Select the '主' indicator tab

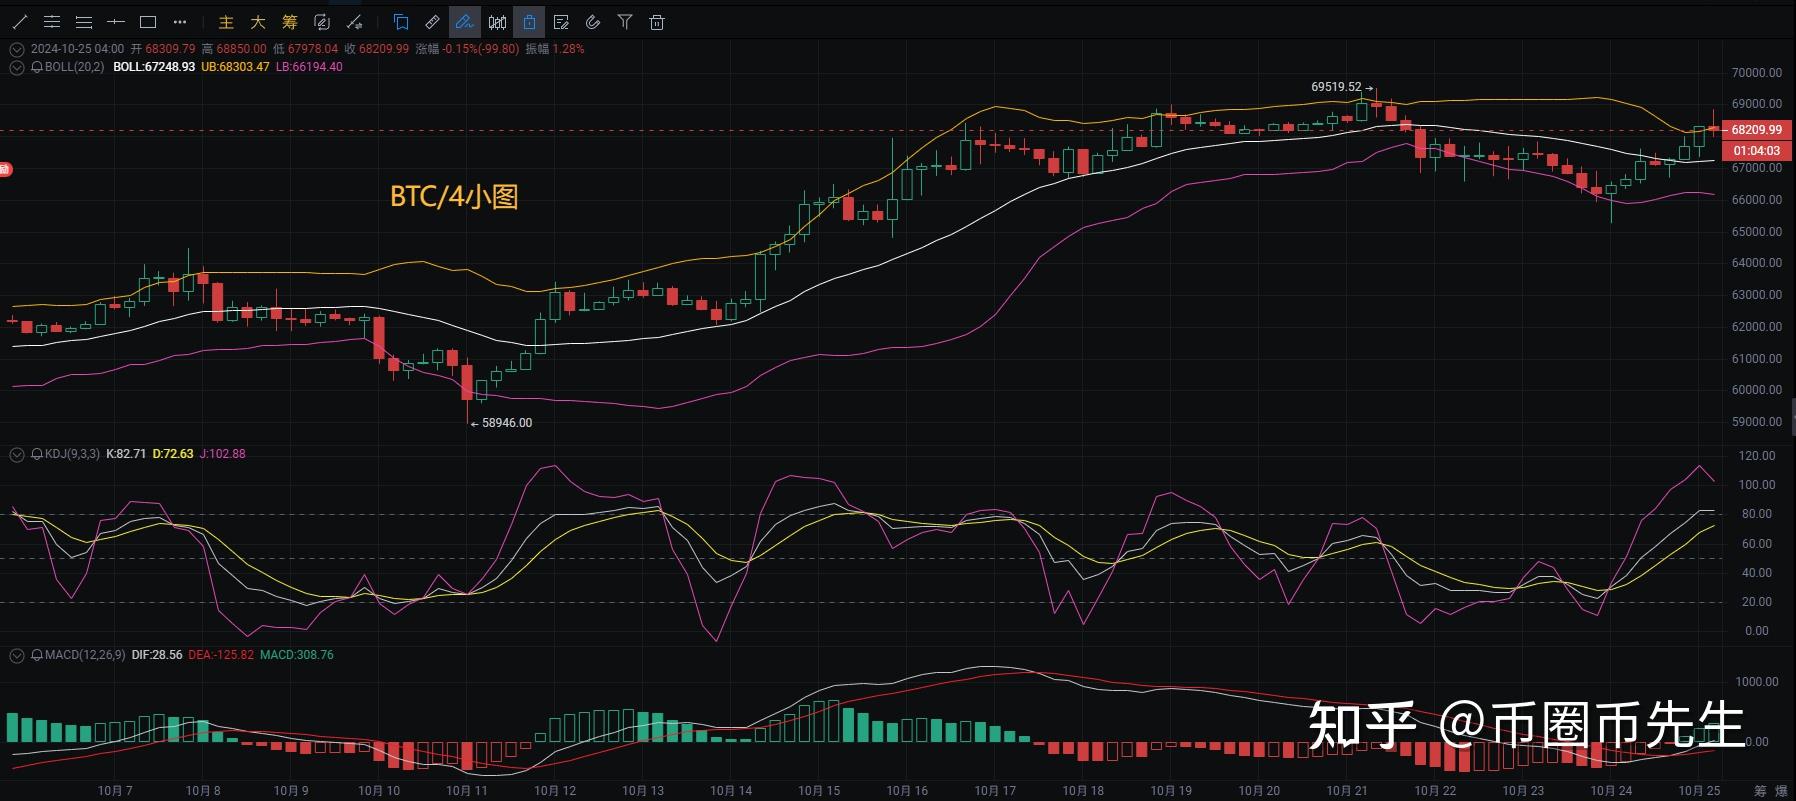[x=226, y=22]
